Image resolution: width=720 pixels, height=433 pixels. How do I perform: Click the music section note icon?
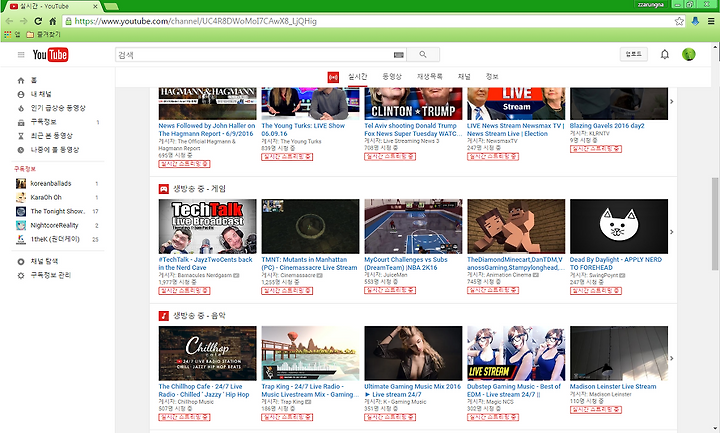tap(163, 316)
